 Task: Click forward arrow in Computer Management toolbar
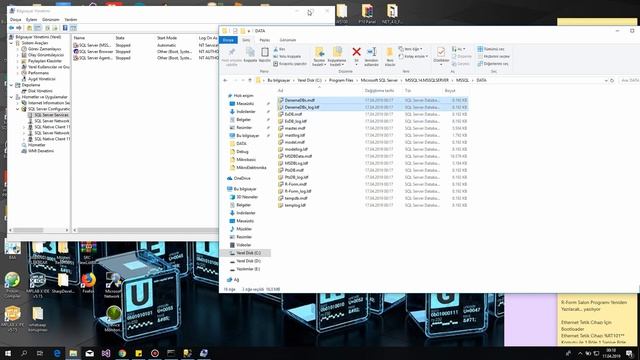18,28
